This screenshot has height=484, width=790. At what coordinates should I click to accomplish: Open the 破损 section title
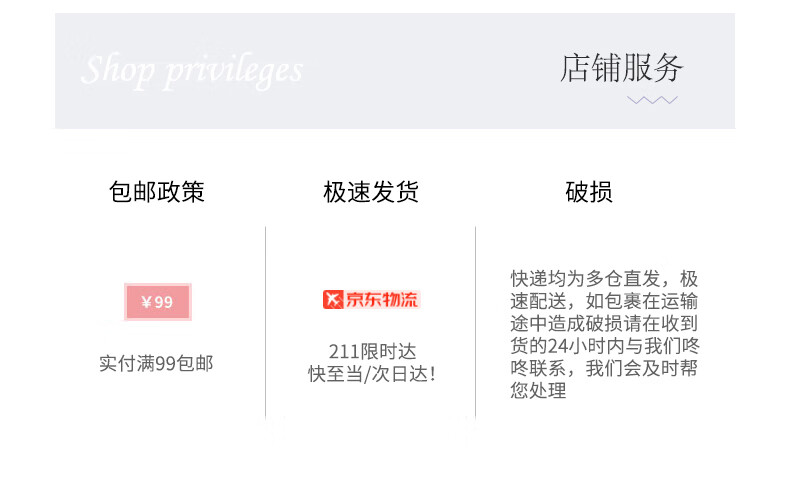point(588,192)
